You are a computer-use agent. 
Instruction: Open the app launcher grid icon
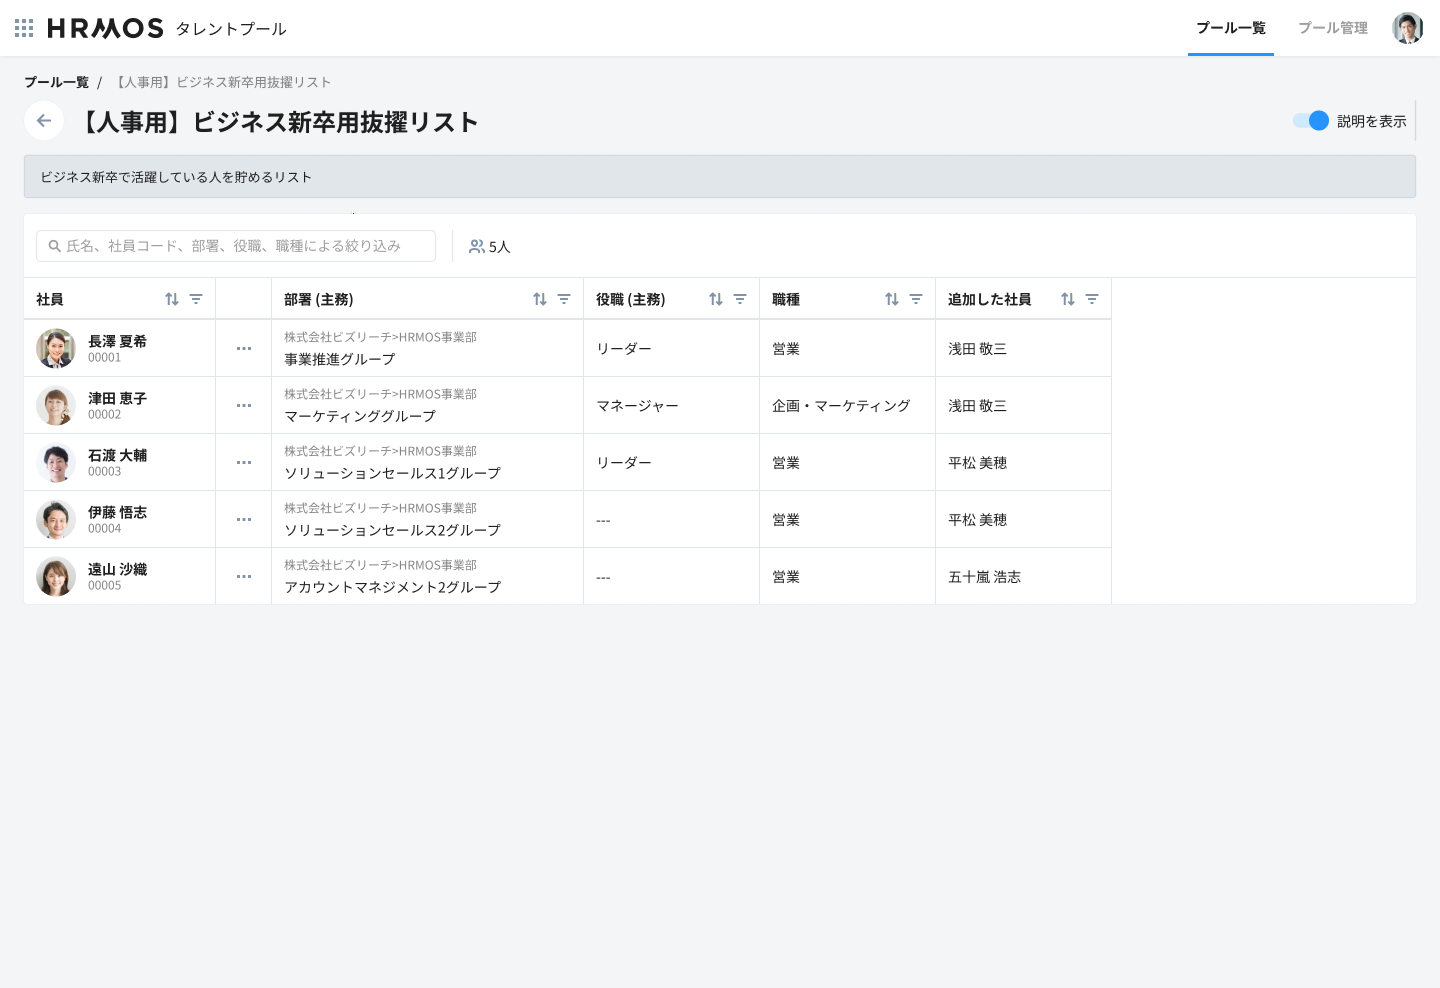click(24, 28)
